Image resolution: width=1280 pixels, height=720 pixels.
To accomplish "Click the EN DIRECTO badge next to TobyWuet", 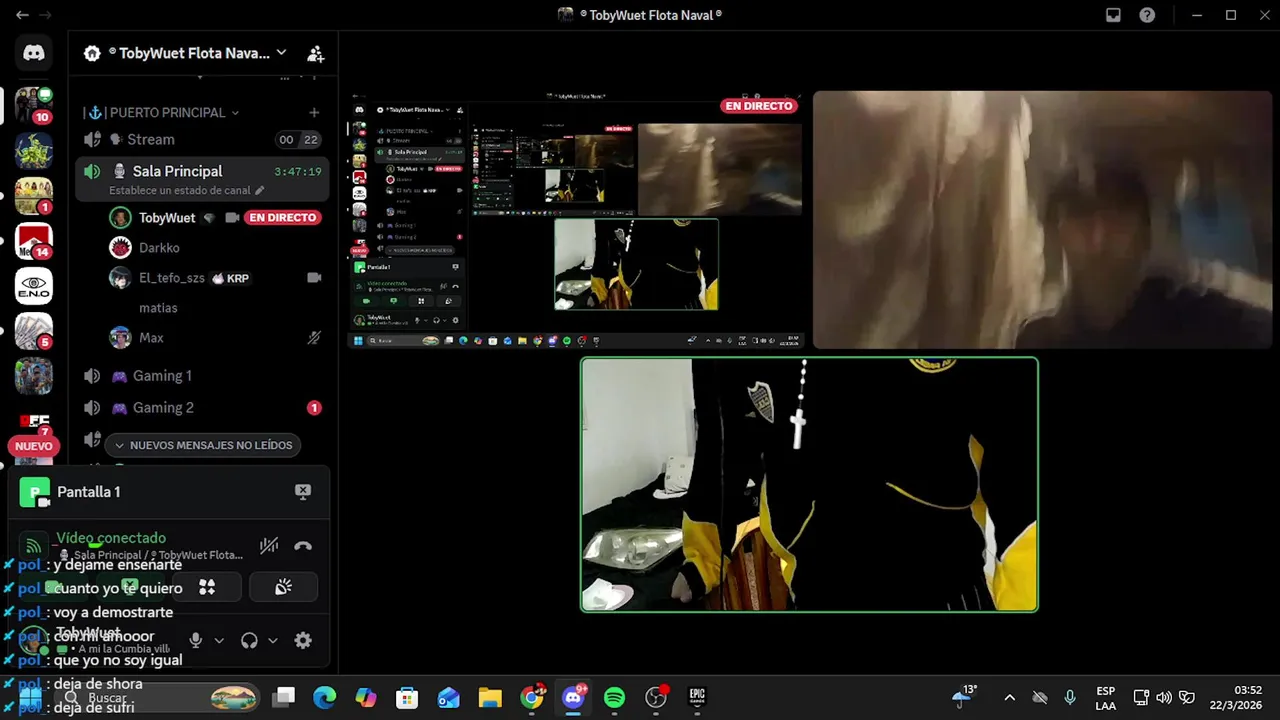I will (x=283, y=217).
